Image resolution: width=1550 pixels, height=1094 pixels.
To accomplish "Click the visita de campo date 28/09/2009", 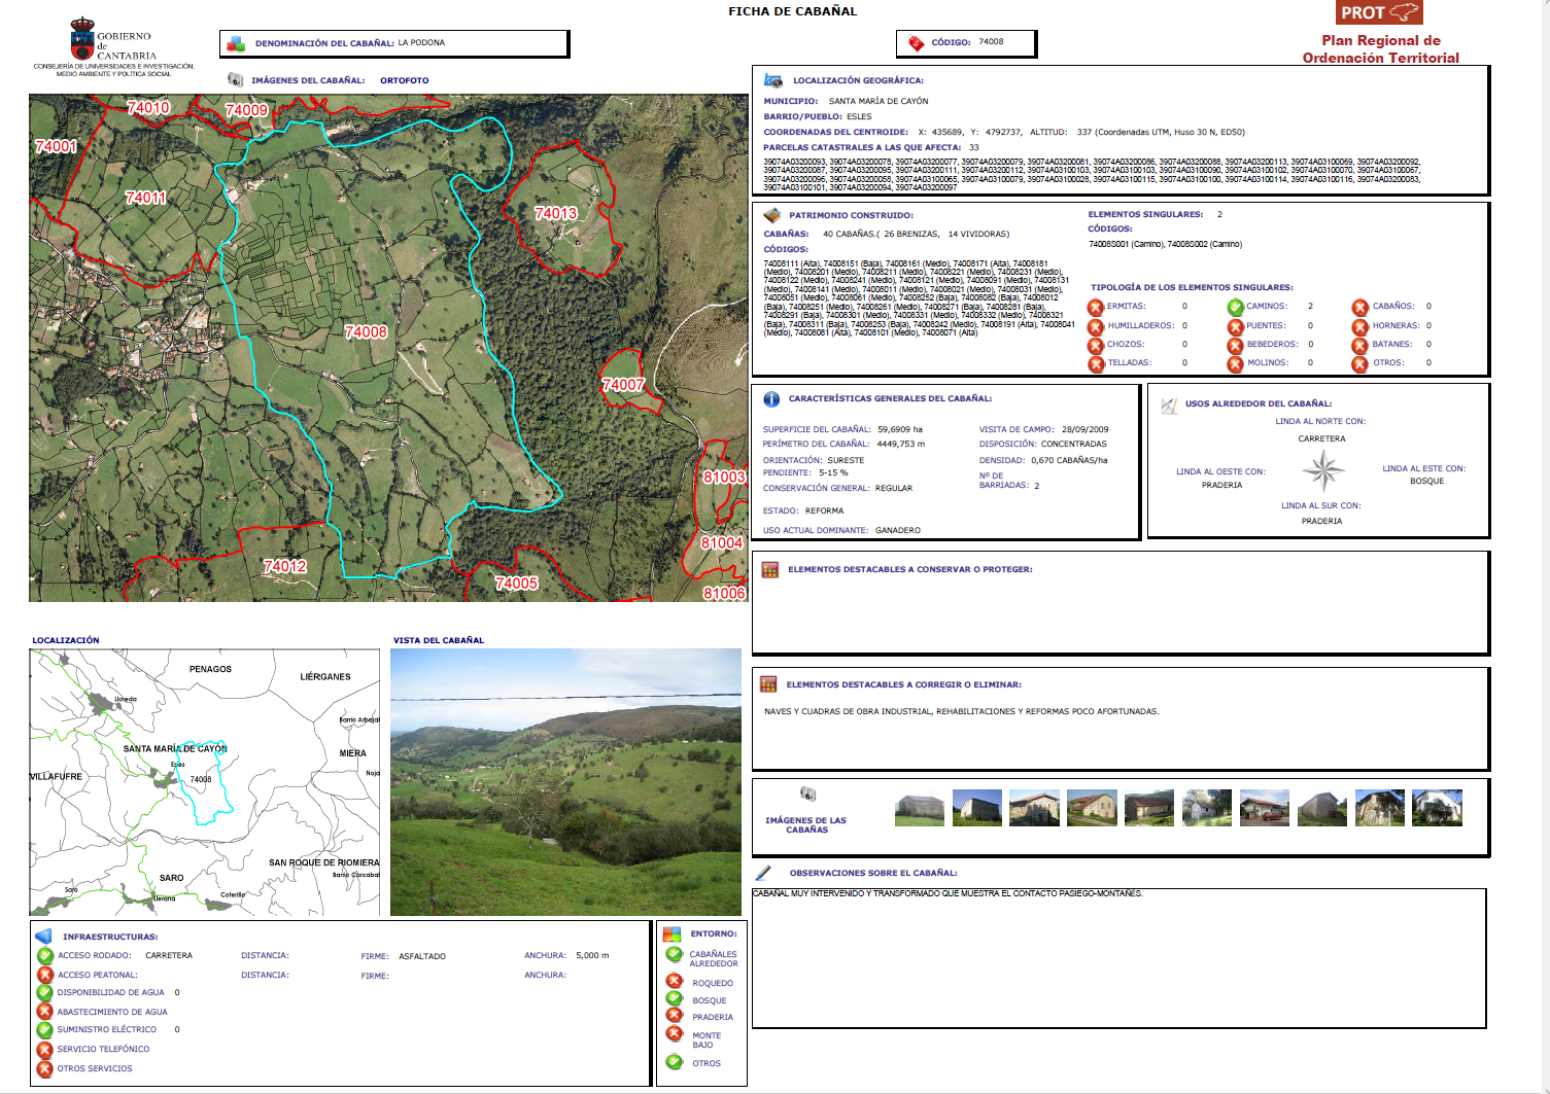I will coord(1085,430).
